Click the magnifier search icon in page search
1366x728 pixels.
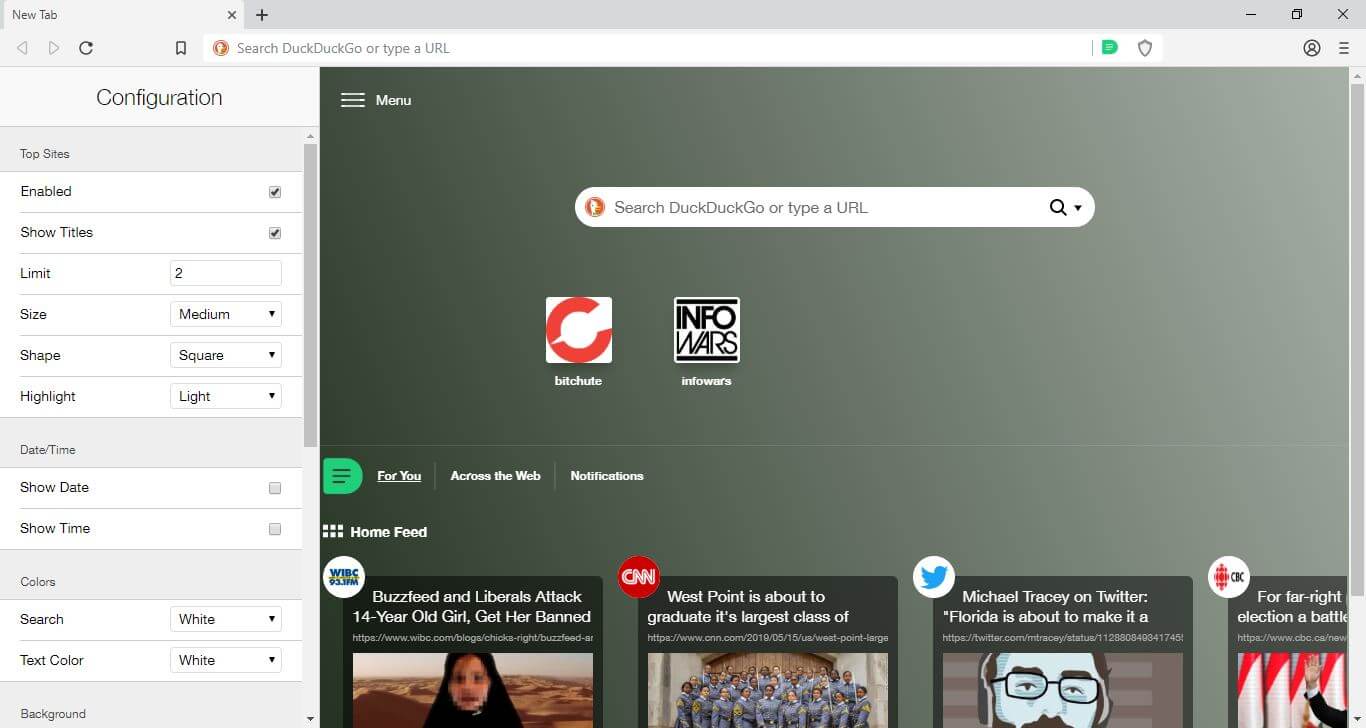point(1058,207)
